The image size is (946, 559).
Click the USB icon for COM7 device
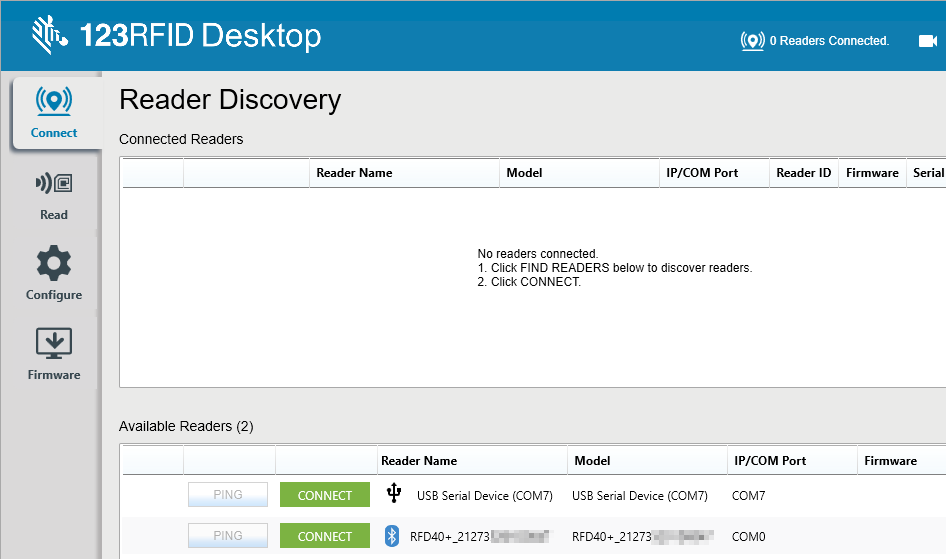(x=394, y=494)
